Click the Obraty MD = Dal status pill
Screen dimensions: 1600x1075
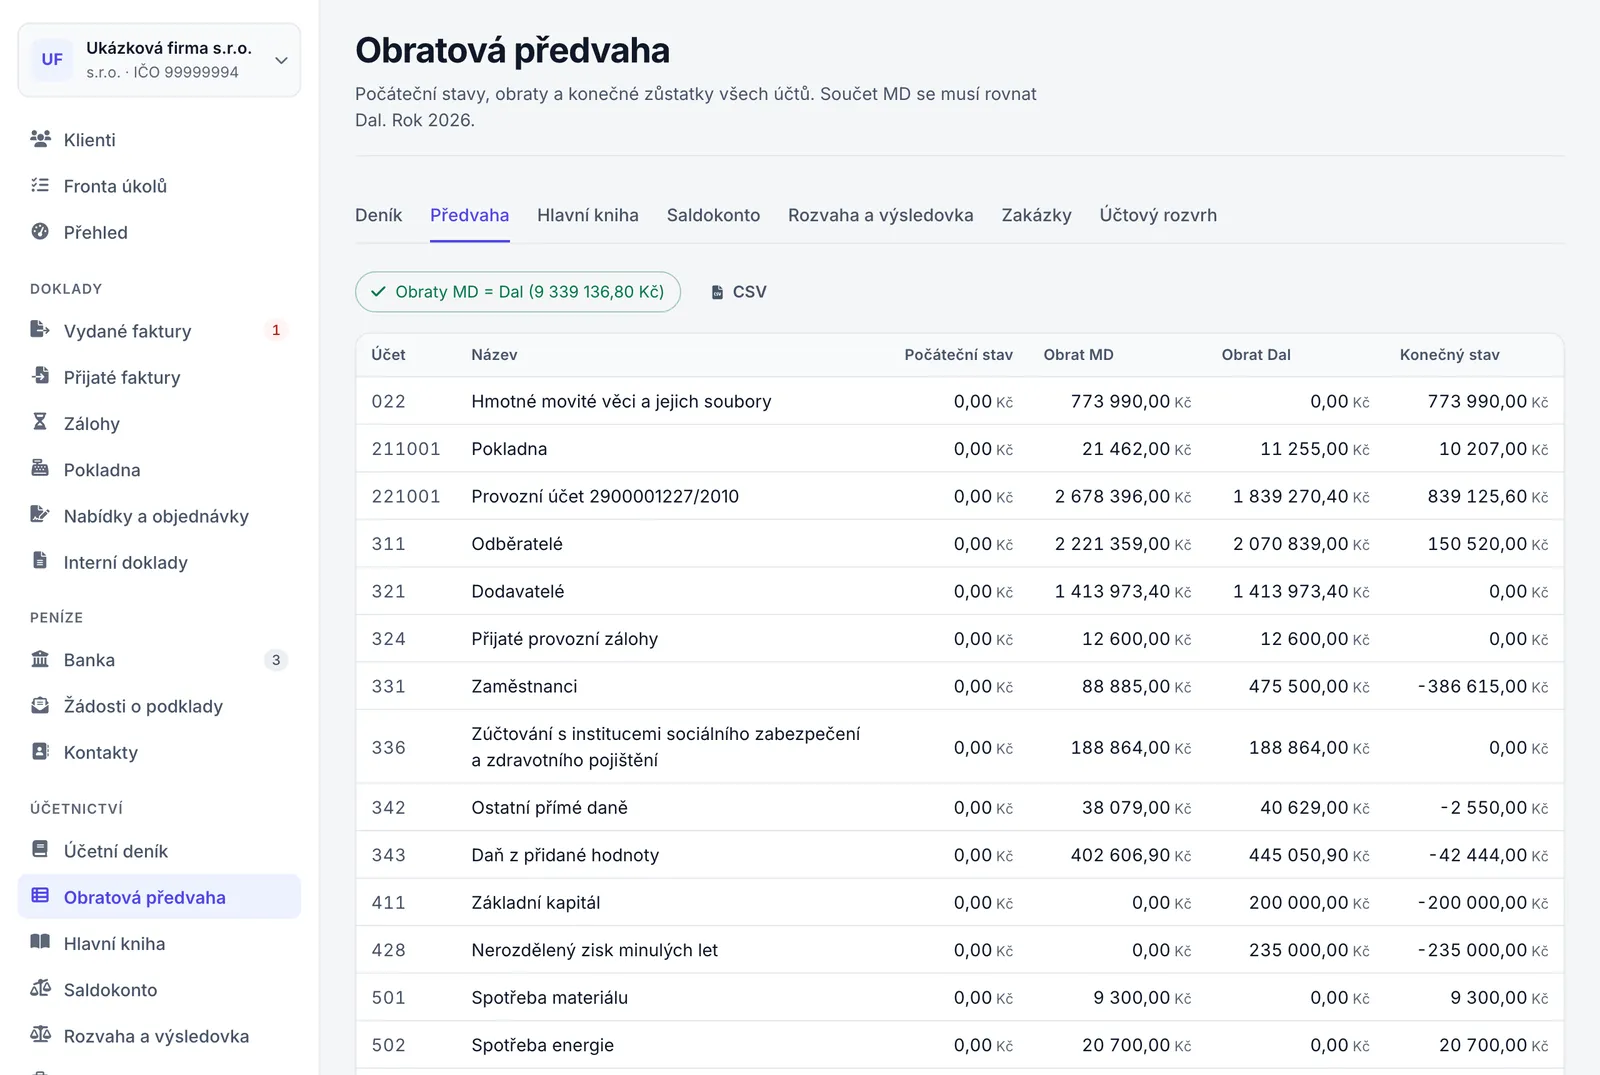pyautogui.click(x=518, y=292)
